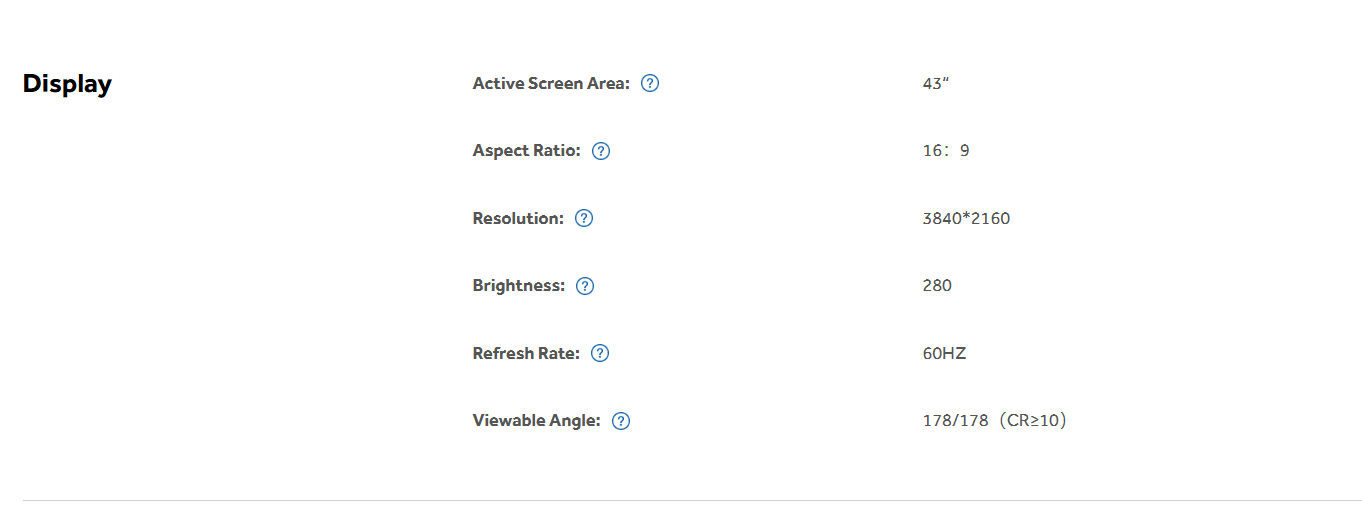Select the Aspect Ratio label text
The image size is (1362, 516).
pos(526,151)
